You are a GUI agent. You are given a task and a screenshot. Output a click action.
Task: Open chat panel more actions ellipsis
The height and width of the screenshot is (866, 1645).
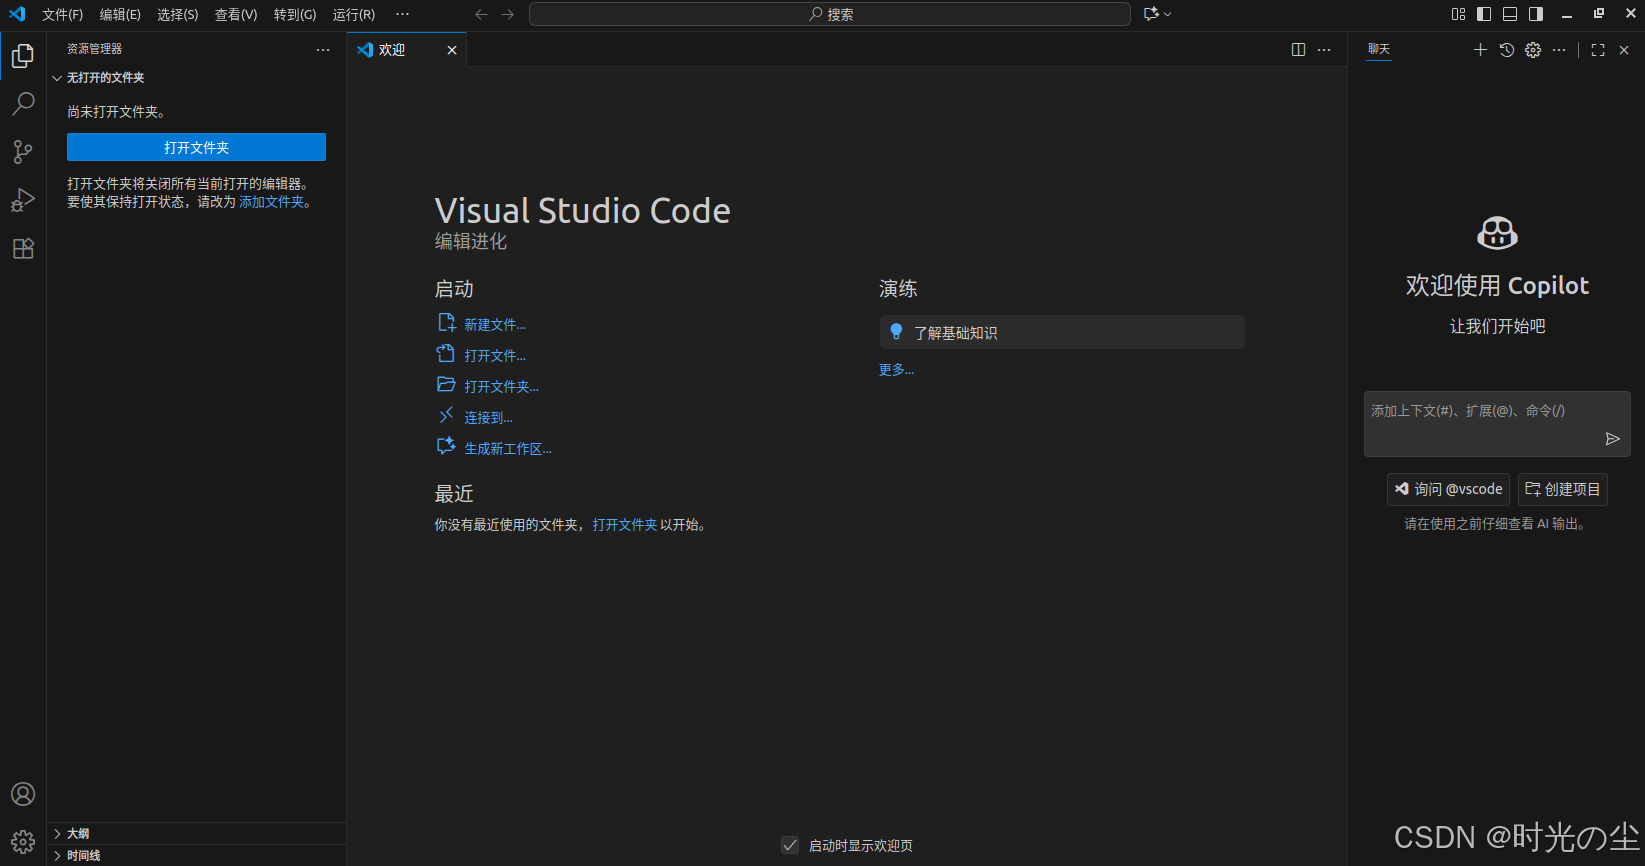1559,50
